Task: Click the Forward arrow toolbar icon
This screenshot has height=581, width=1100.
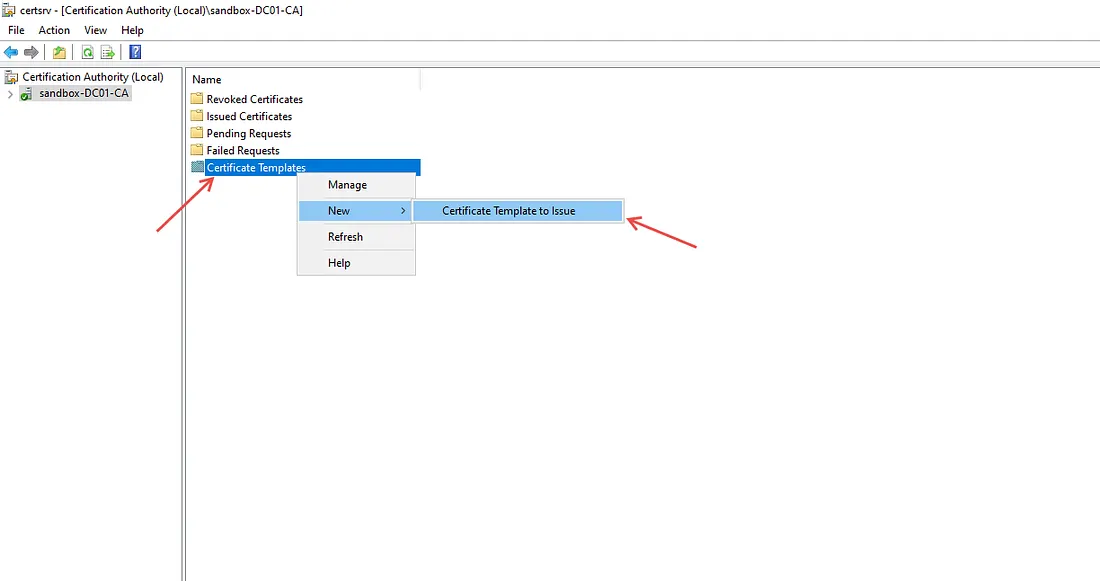Action: click(x=31, y=52)
